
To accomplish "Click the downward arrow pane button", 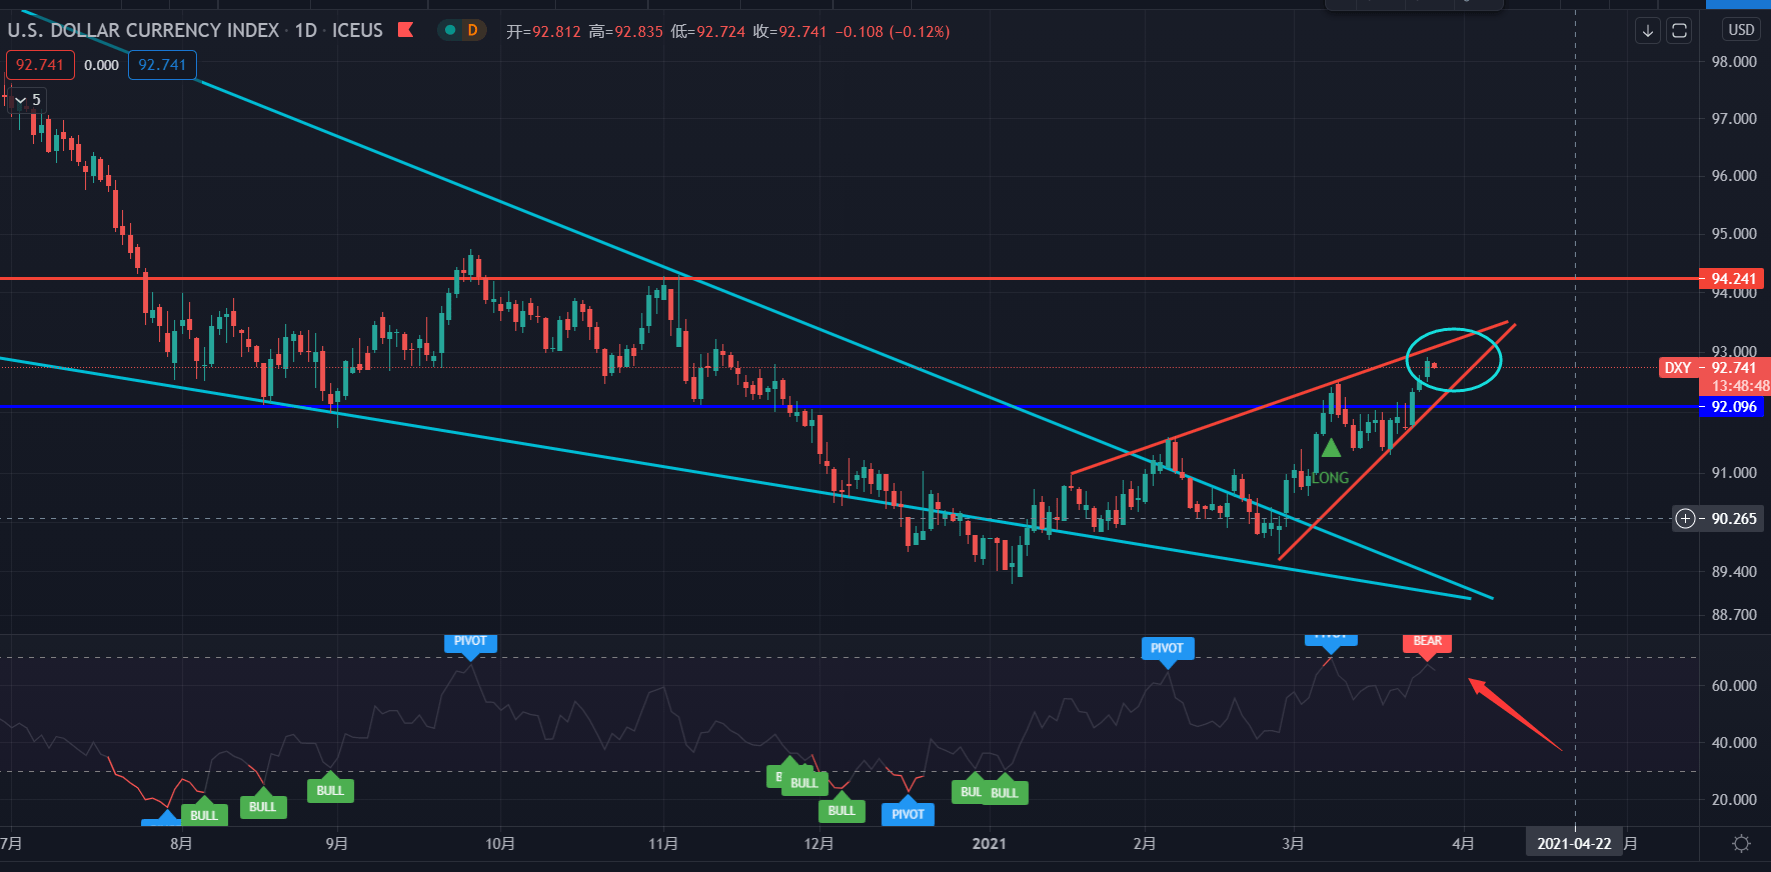I will (1648, 31).
